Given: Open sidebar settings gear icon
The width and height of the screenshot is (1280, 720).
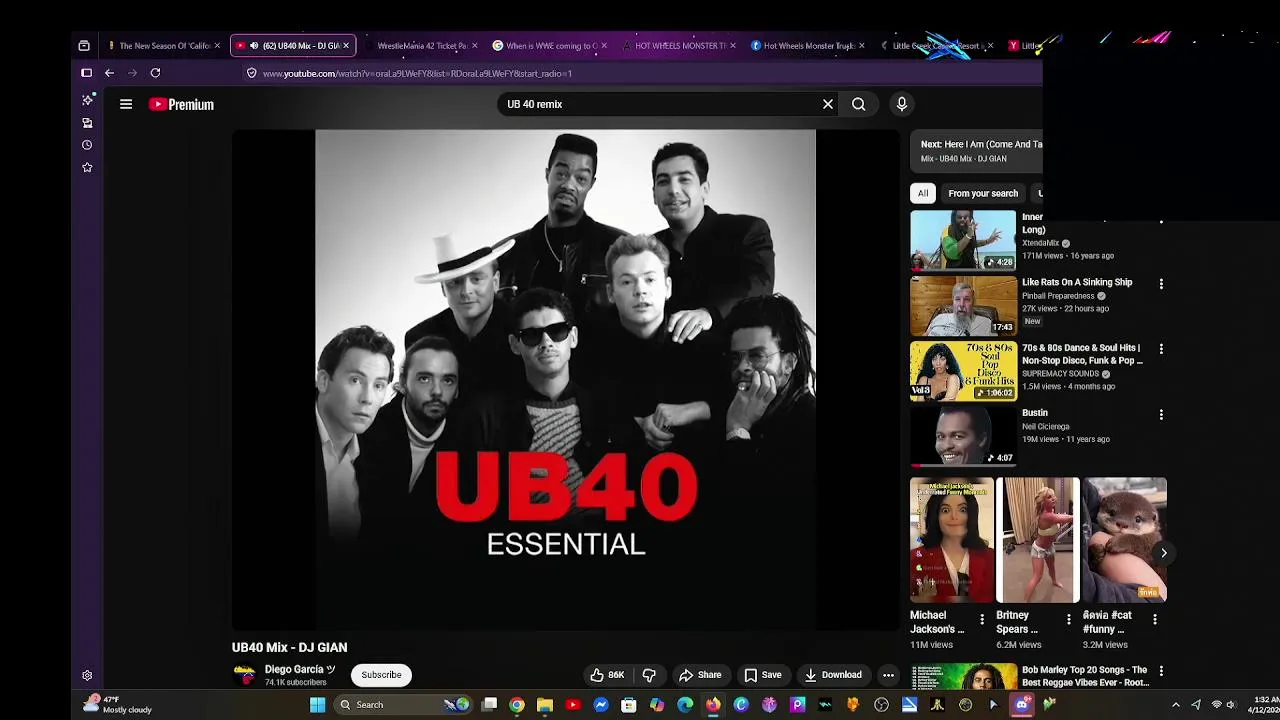Looking at the screenshot, I should pyautogui.click(x=87, y=676).
